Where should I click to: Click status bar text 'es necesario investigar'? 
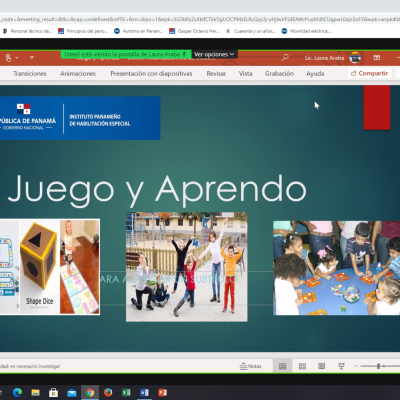(35, 366)
